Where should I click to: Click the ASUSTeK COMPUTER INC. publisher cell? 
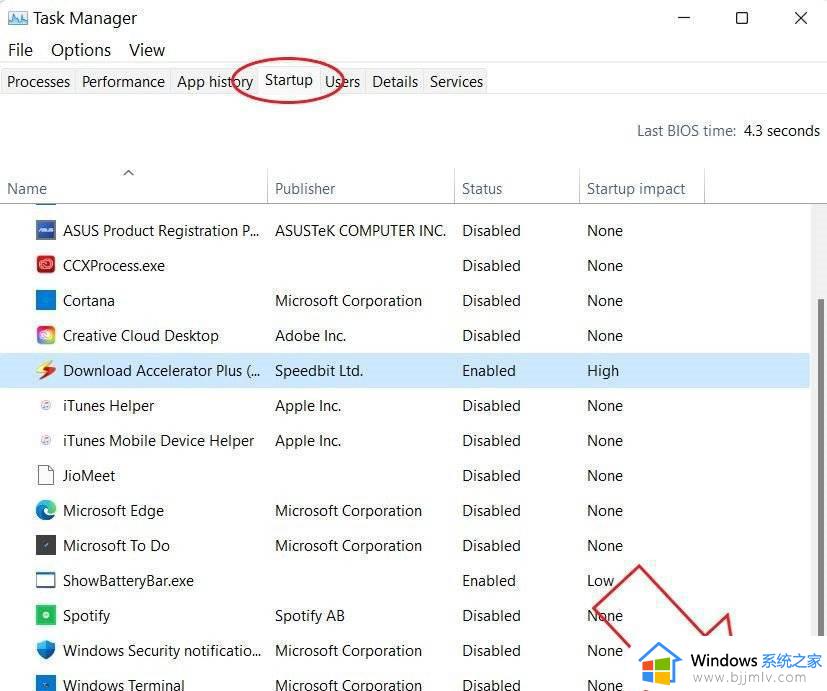[360, 231]
